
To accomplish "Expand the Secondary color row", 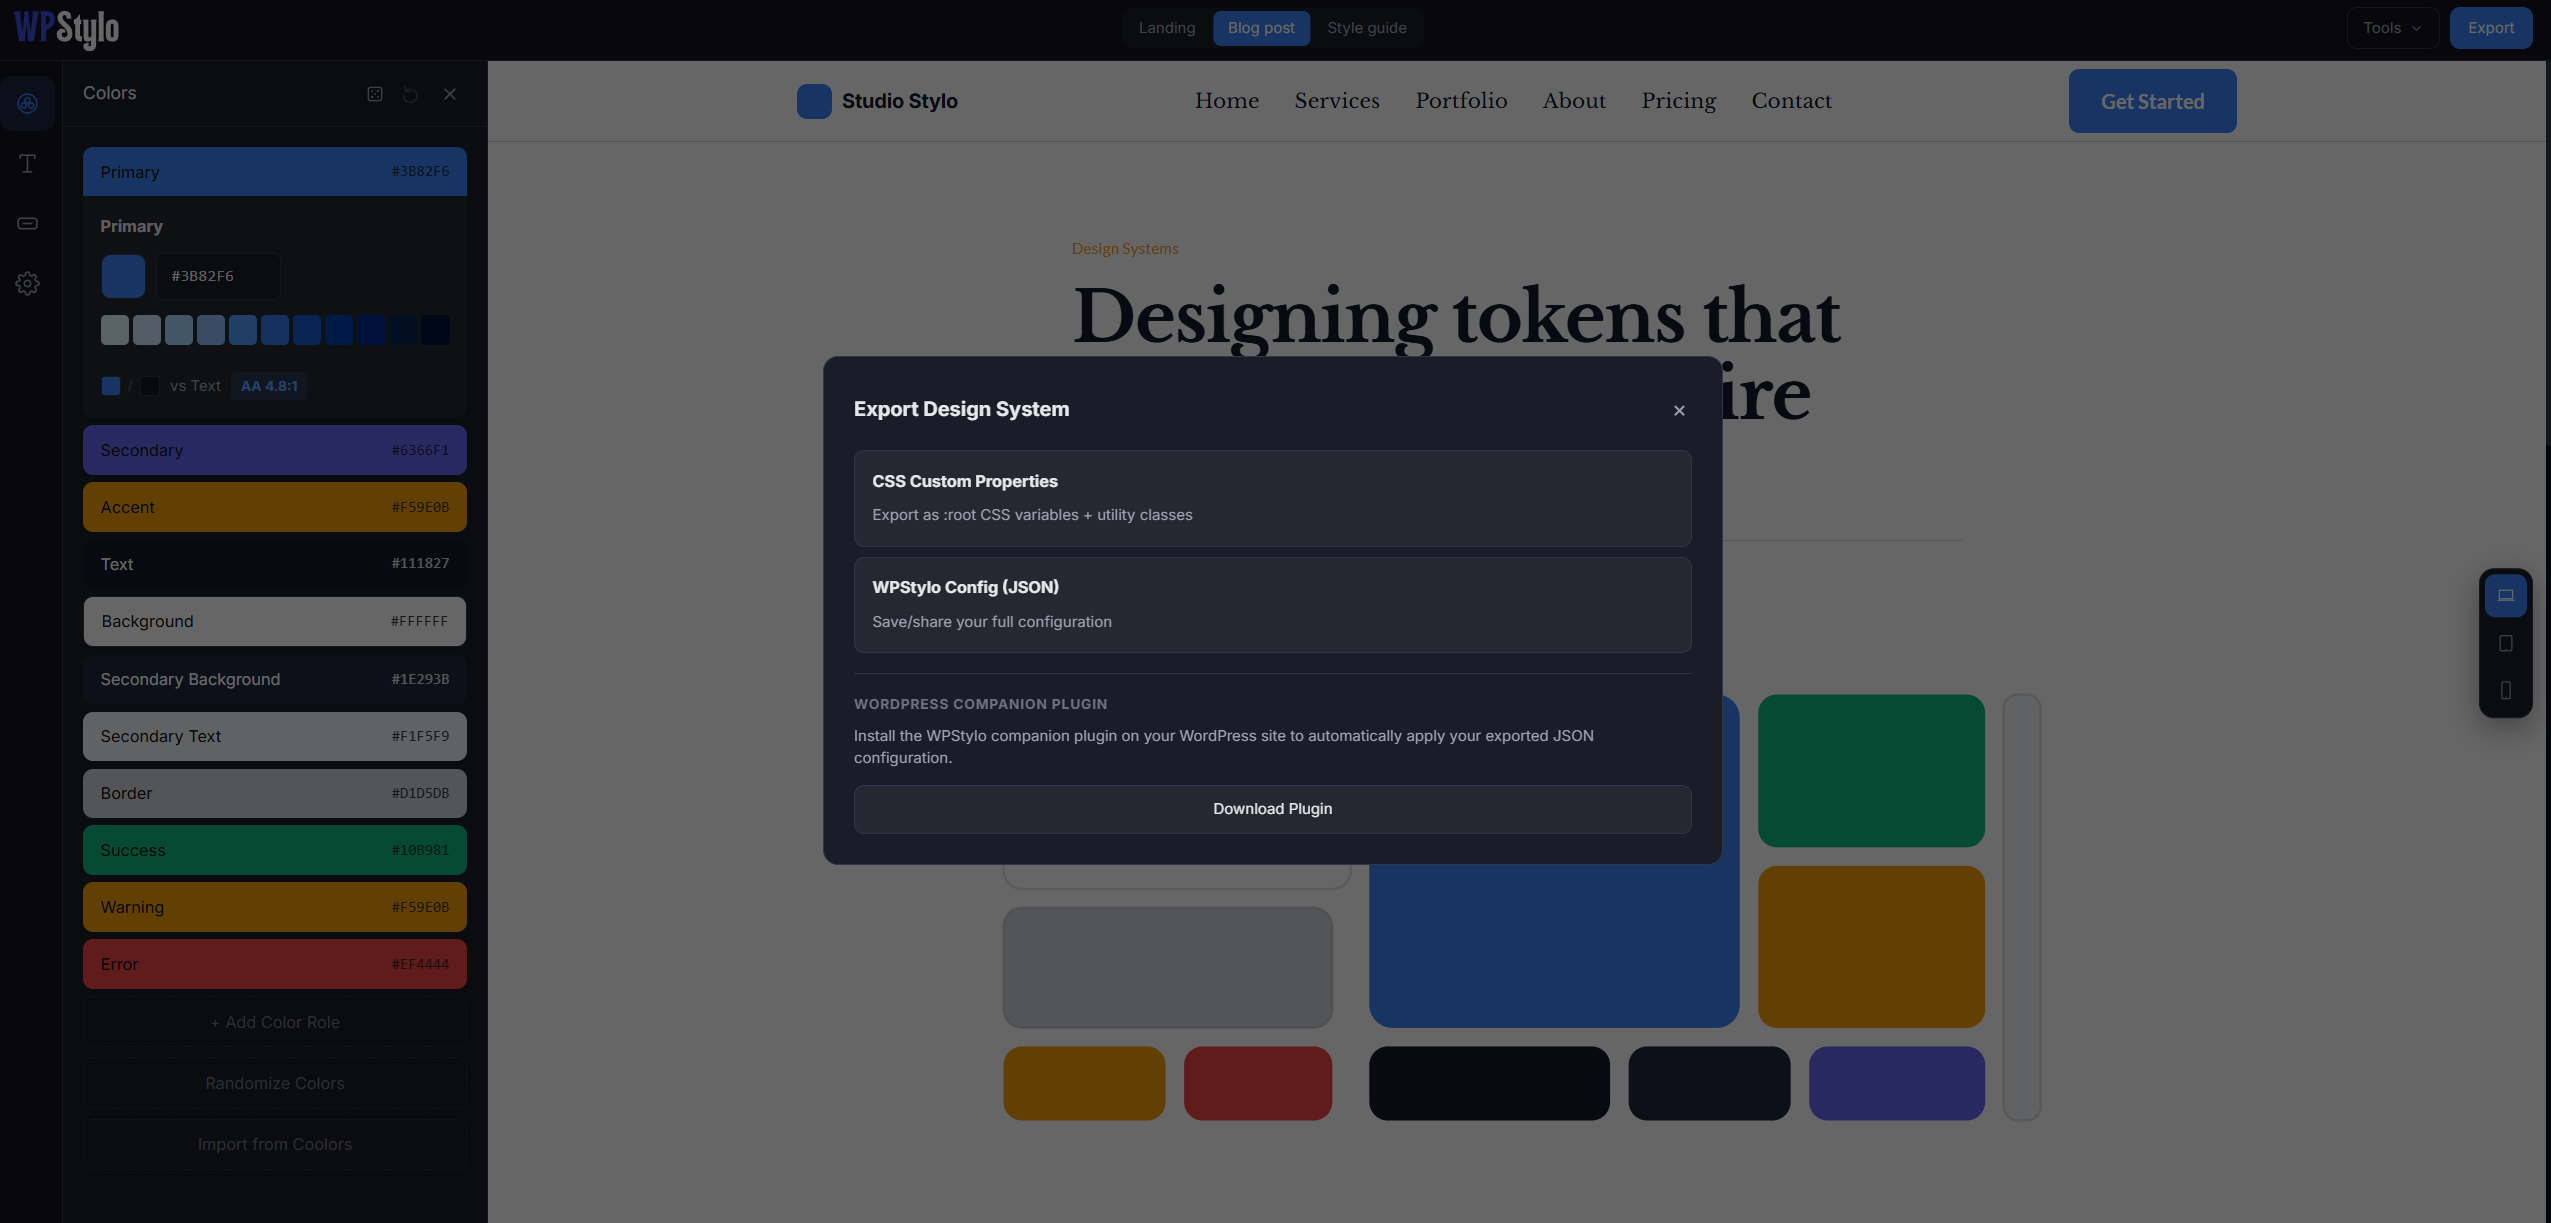I will coord(275,450).
